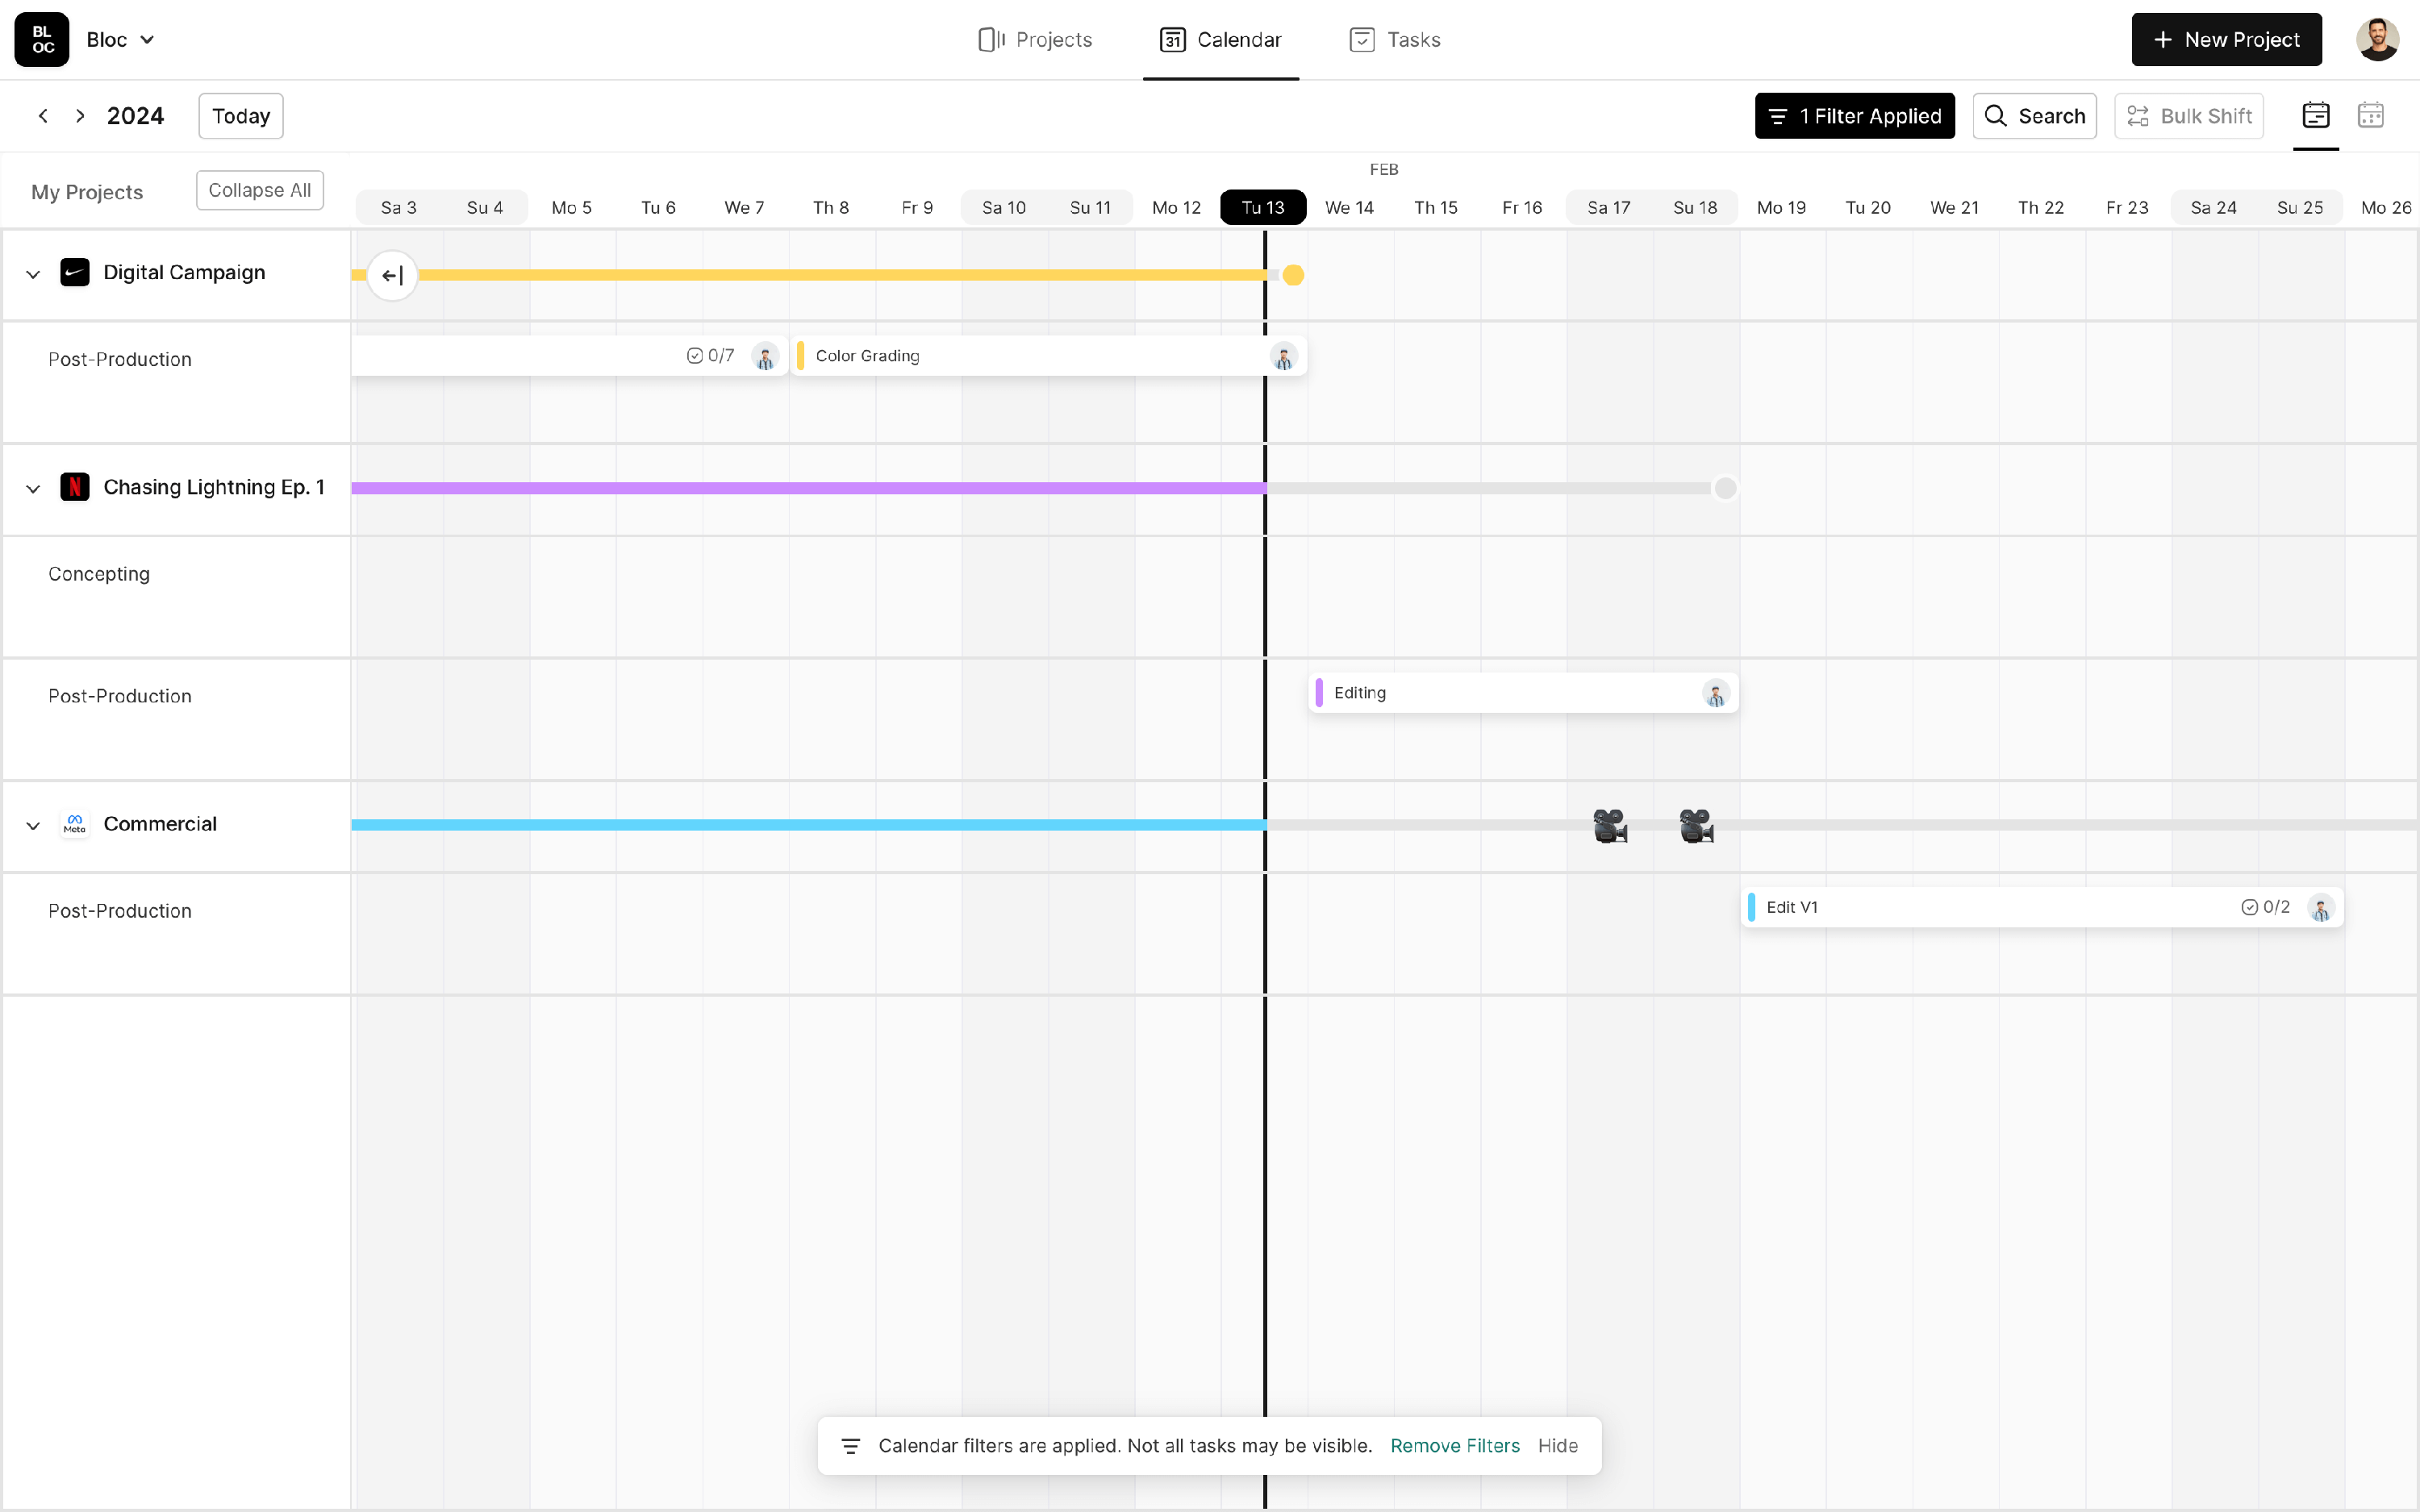2420x1512 pixels.
Task: Go to next period with right arrow
Action: (80, 116)
